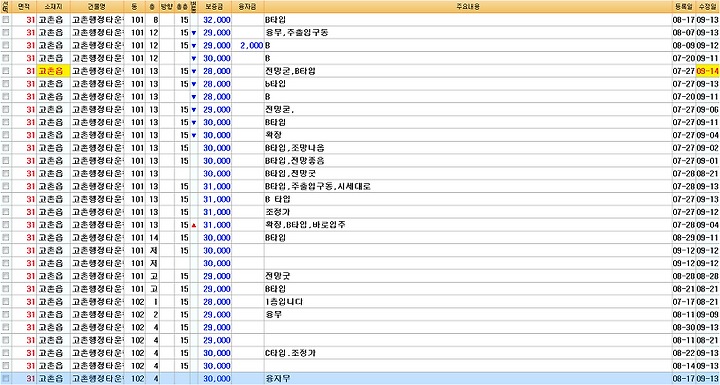Click the 09-09 modified date
720x385 pixels.
708,315
